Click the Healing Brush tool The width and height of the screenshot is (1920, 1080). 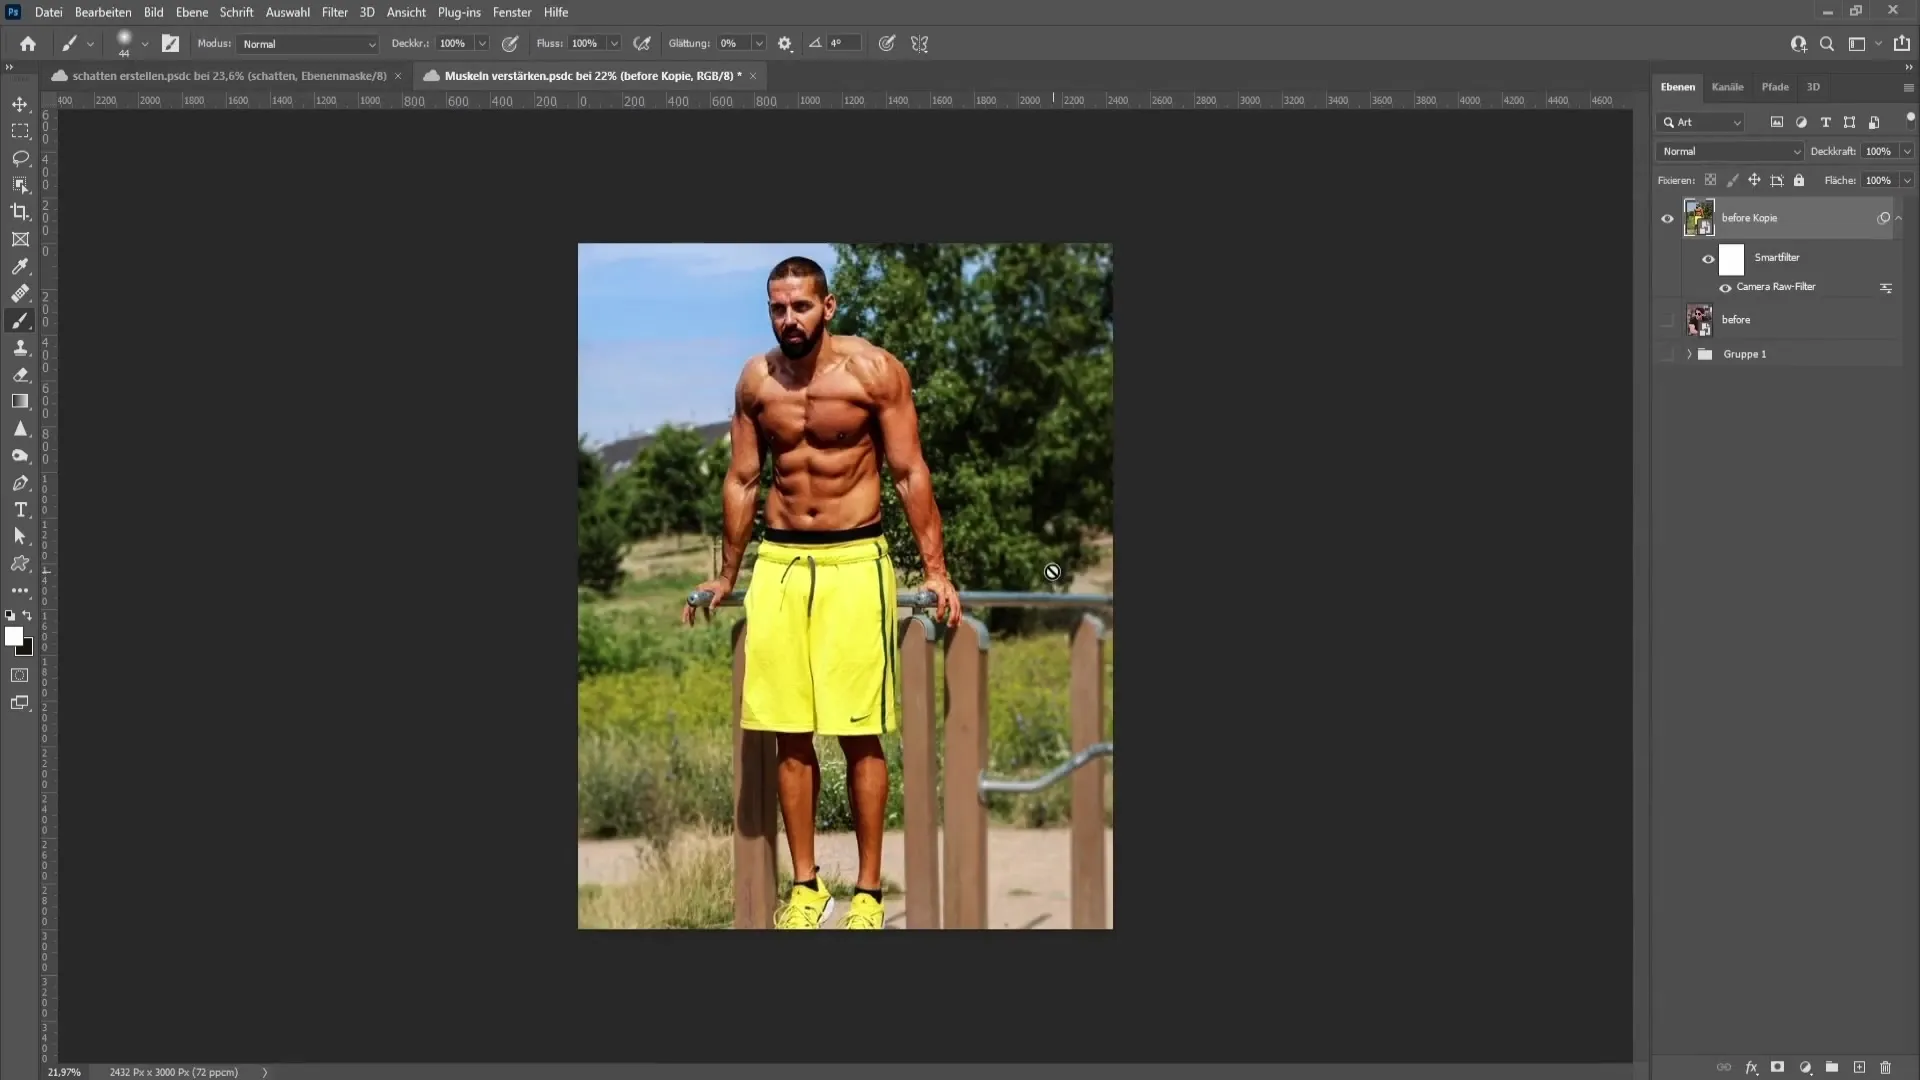[20, 293]
